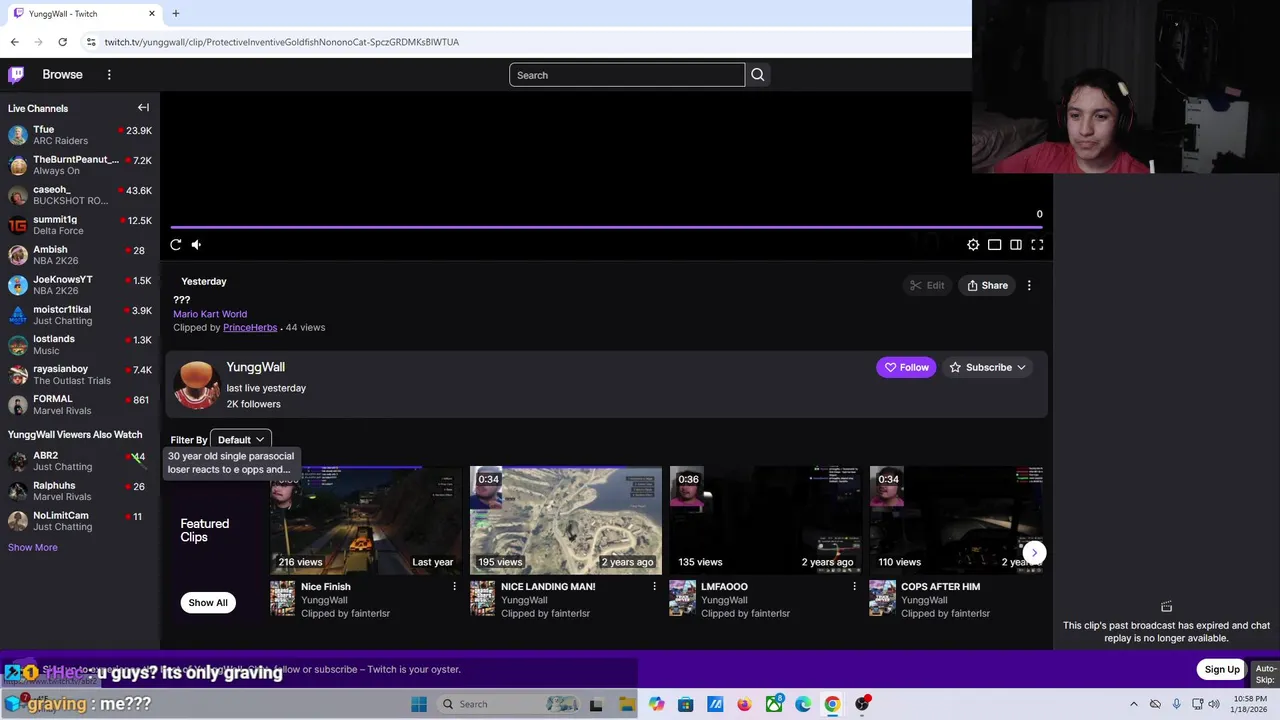Collapse chat with the player side panel icon

[x=1016, y=244]
